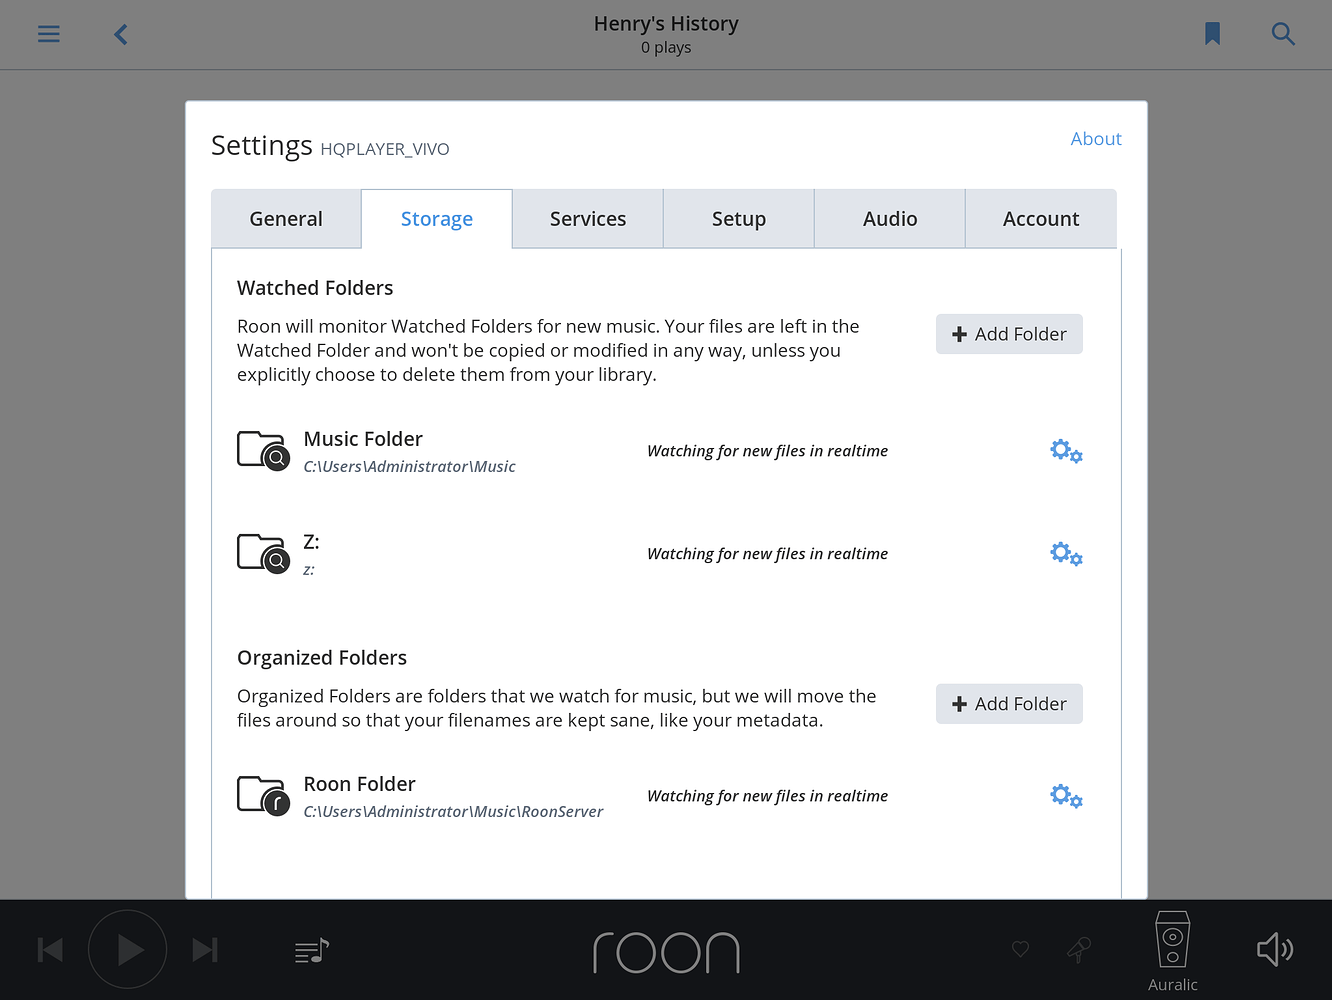
Task: Toggle the lyrics microphone icon
Action: tap(1079, 949)
